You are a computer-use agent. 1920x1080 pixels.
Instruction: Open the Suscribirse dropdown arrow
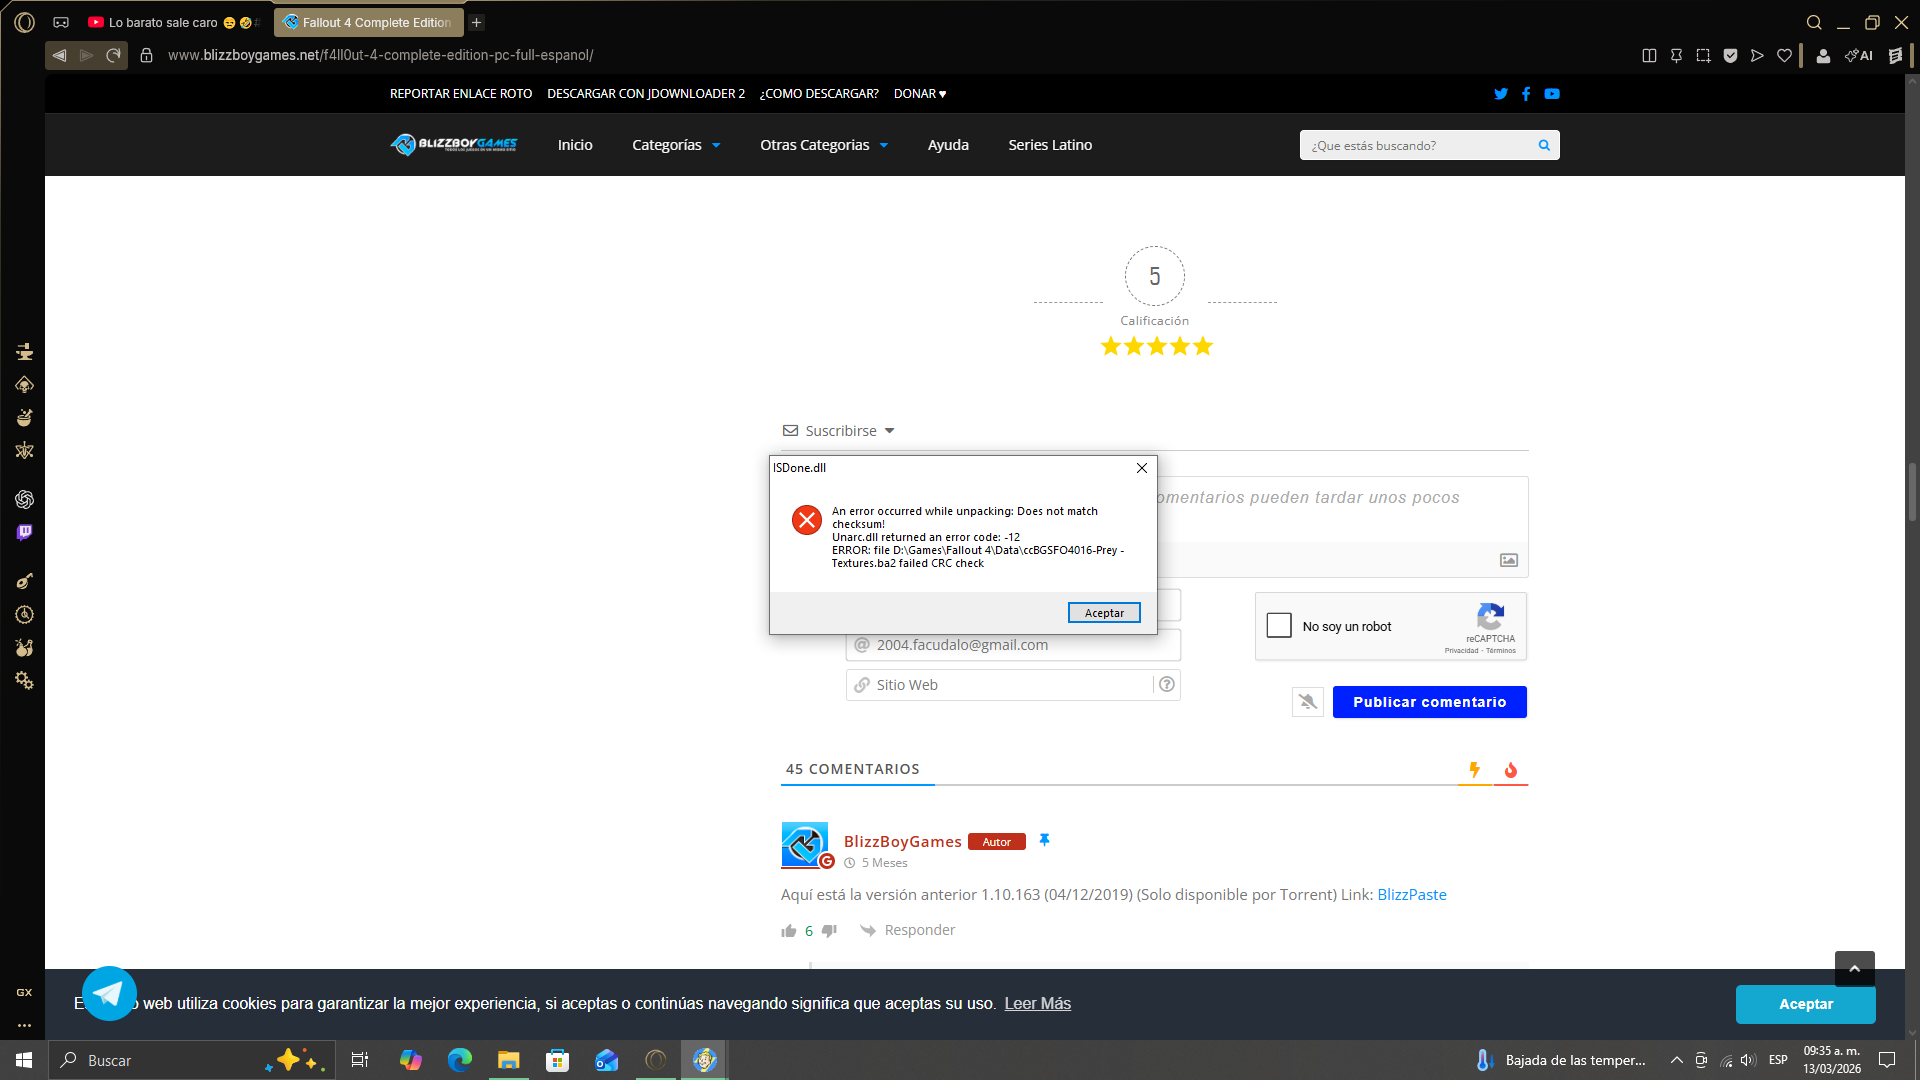pos(889,431)
